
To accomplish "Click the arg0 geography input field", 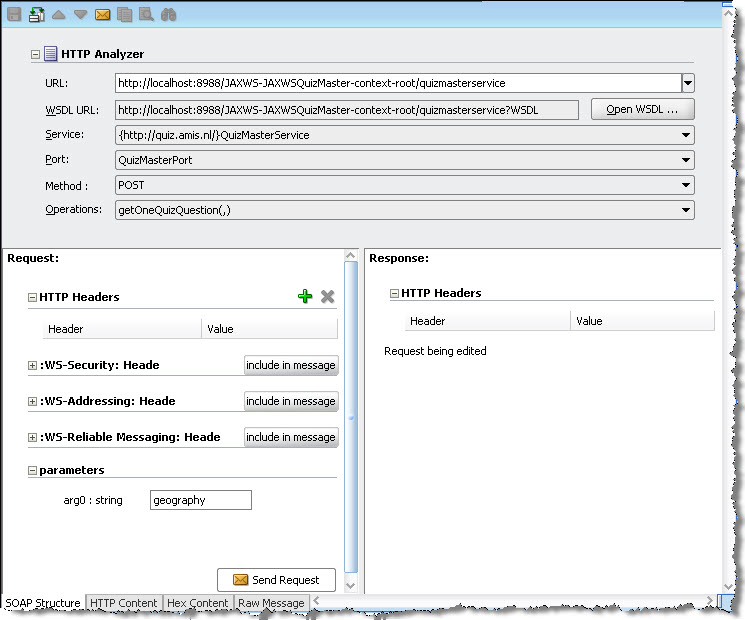I will tap(200, 500).
